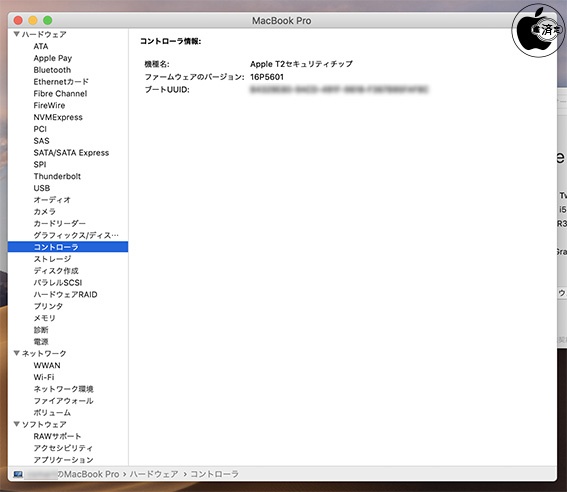The image size is (567, 492).
Task: Click the コントローラ情報 heading
Action: point(171,41)
